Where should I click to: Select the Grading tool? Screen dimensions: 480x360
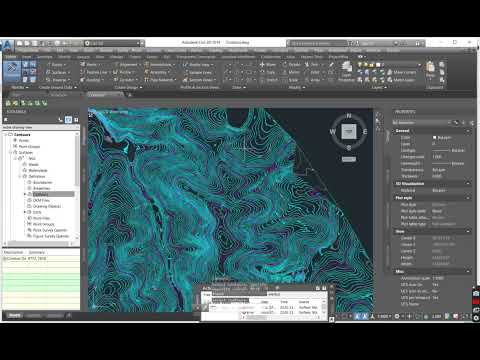coord(91,80)
